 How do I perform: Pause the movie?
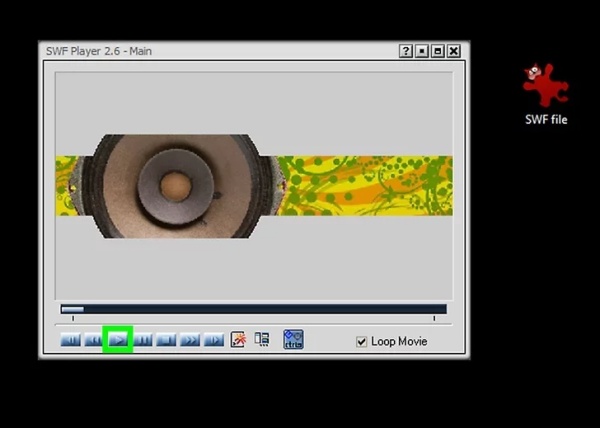[142, 339]
